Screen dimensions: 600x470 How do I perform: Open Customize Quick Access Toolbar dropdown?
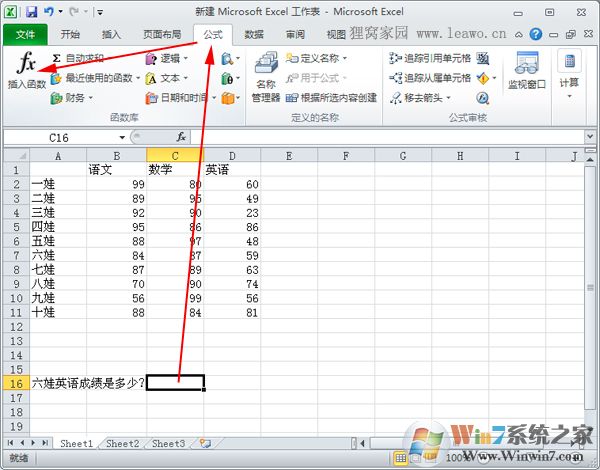(x=99, y=12)
